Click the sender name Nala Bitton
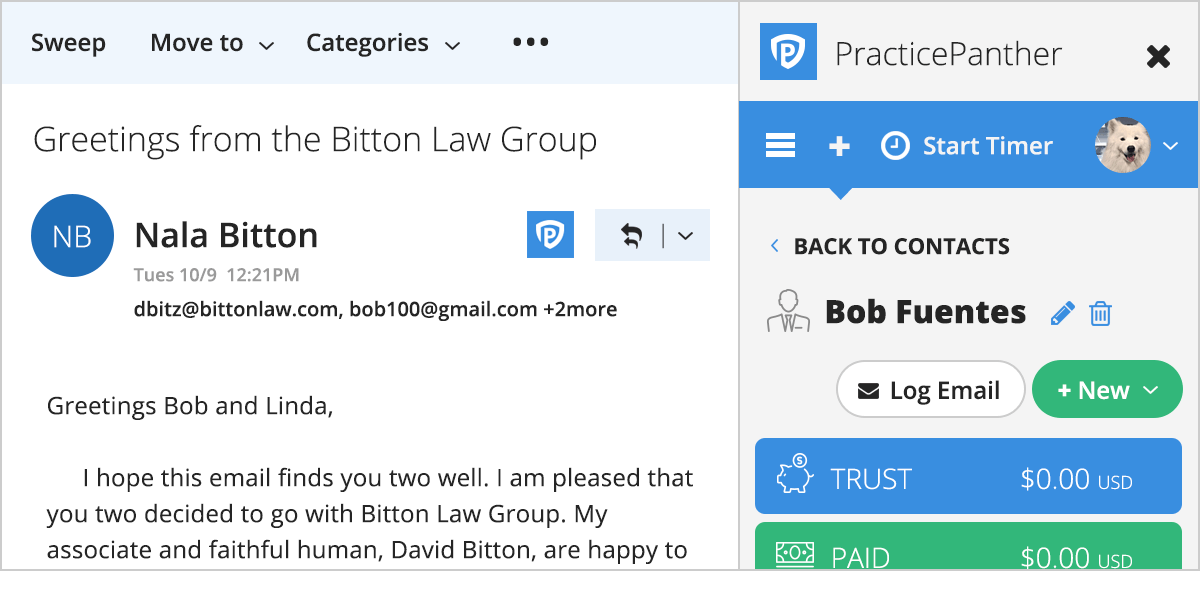 226,235
